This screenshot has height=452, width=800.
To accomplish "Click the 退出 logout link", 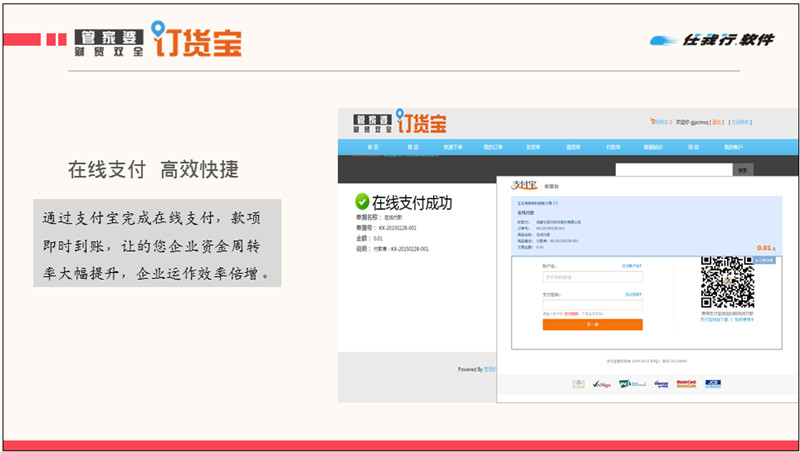I will click(x=716, y=122).
